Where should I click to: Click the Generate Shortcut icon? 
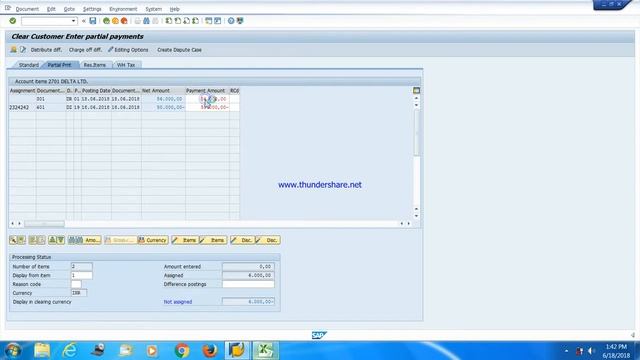coord(218,21)
